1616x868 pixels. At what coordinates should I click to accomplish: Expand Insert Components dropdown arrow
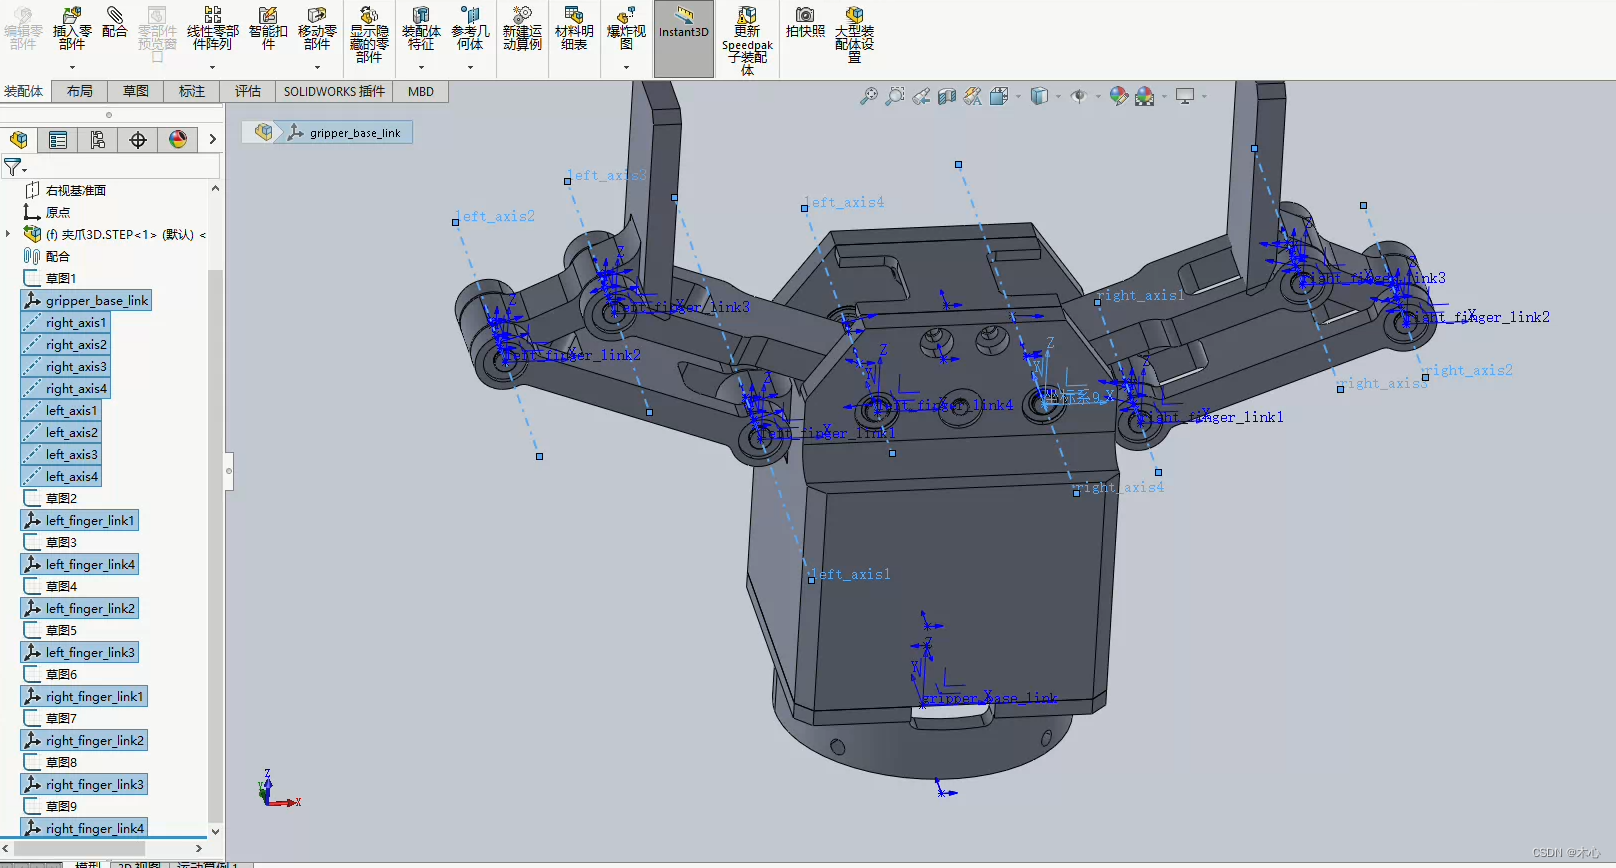[72, 67]
